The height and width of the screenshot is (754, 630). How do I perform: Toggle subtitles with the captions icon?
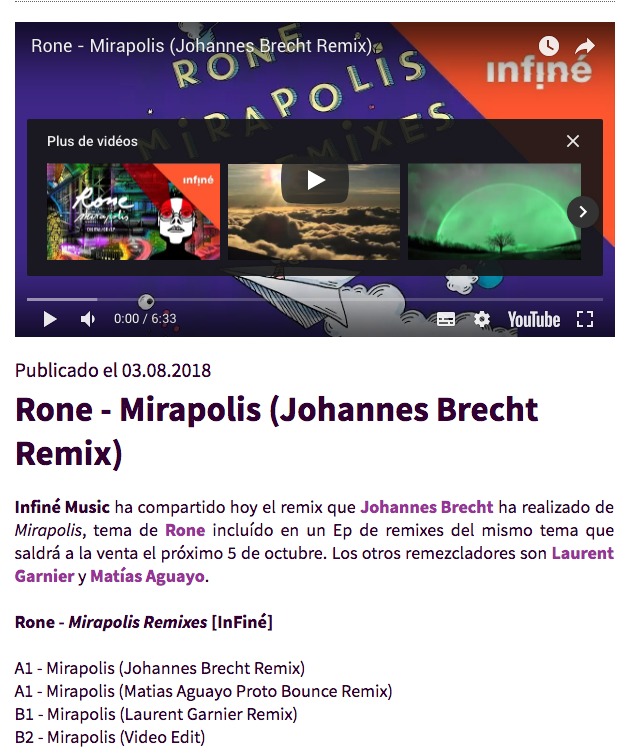point(446,319)
